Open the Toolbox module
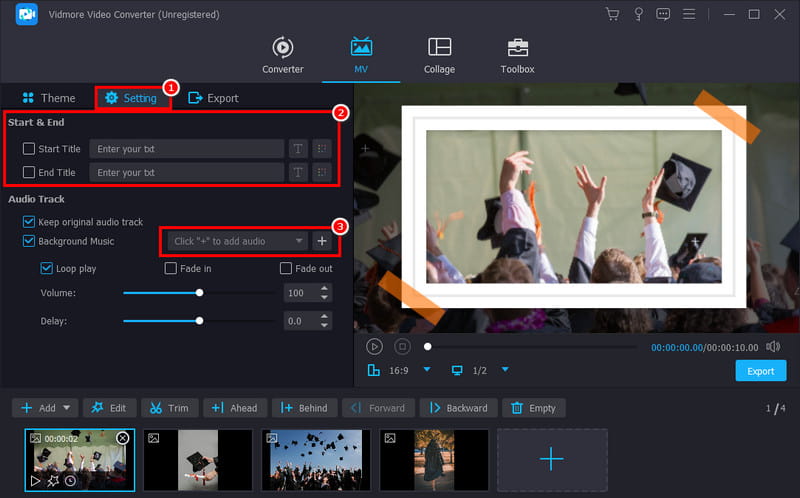 517,55
